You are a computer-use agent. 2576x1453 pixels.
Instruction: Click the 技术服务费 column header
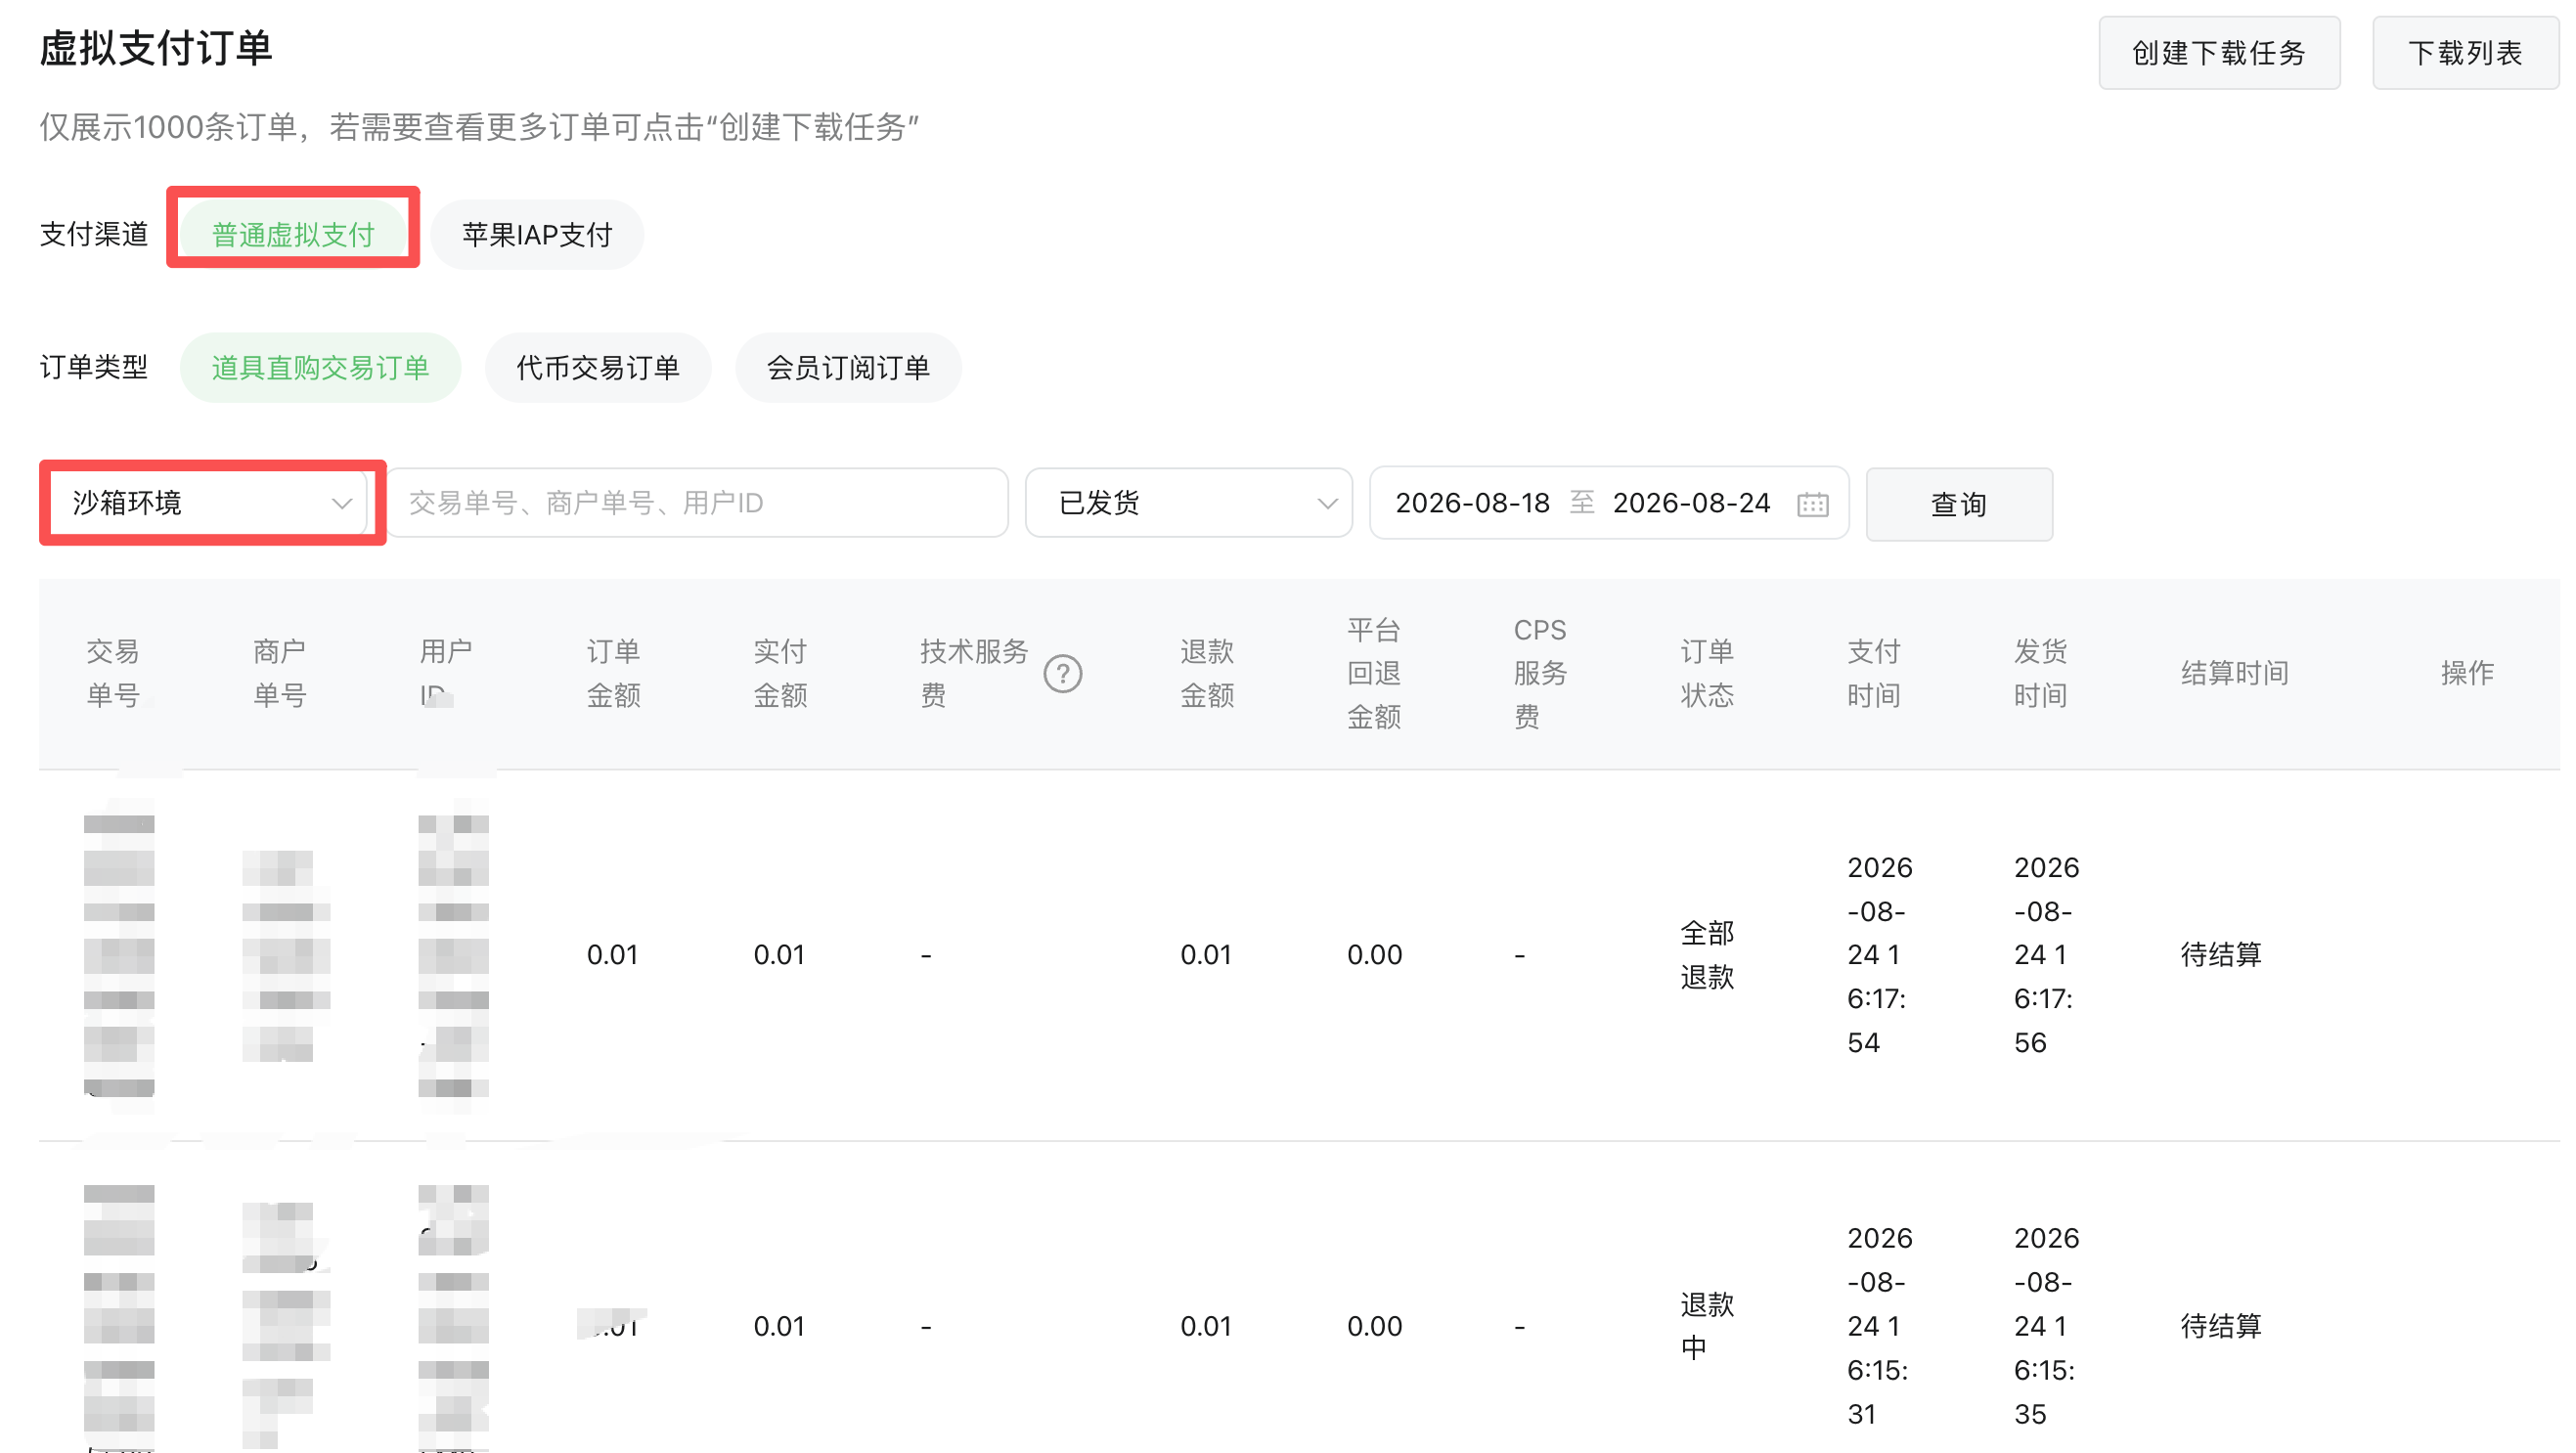click(974, 673)
